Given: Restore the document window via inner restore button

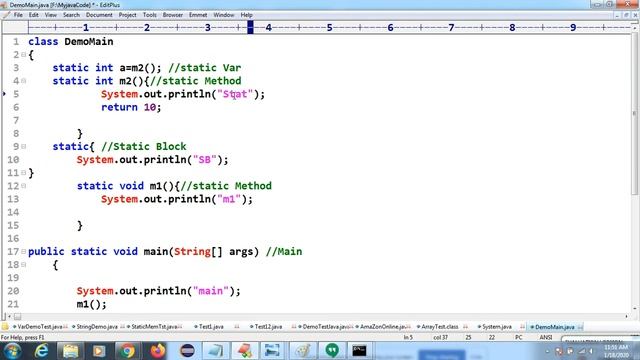Looking at the screenshot, I should pyautogui.click(x=626, y=15).
